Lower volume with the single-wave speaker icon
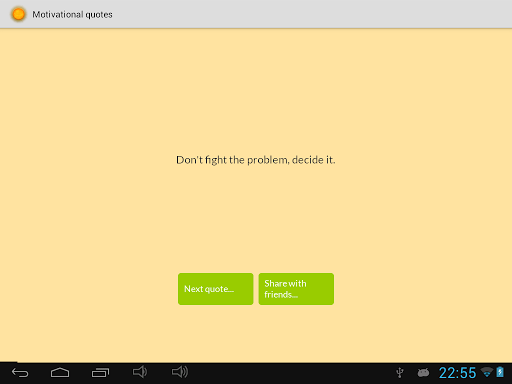This screenshot has height=384, width=512. (140, 372)
